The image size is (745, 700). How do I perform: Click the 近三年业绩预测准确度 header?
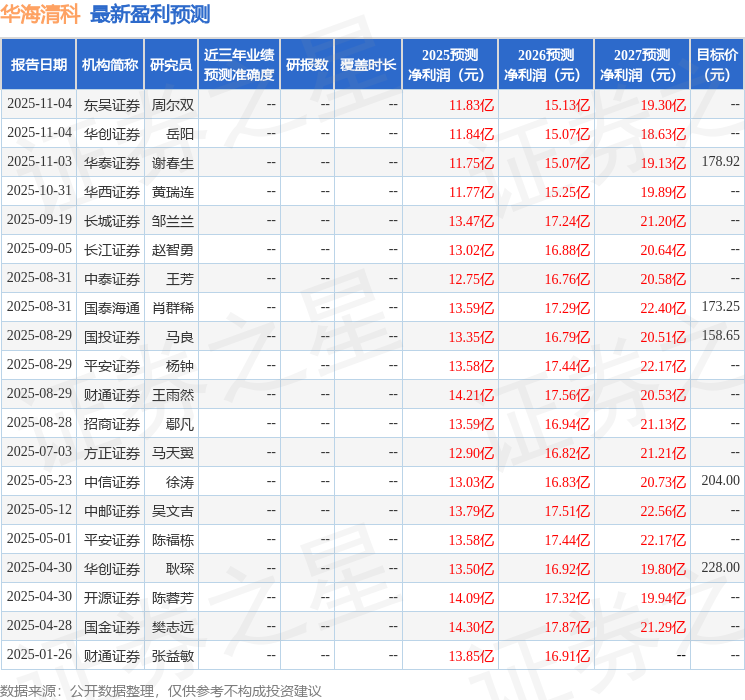239,65
